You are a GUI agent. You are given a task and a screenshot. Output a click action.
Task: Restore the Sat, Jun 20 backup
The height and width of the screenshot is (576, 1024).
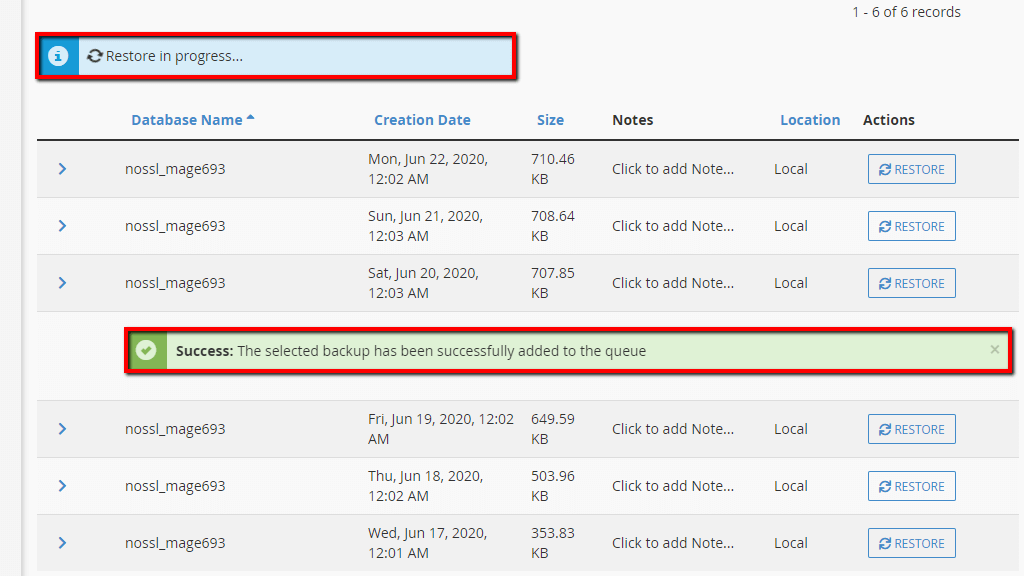point(912,283)
